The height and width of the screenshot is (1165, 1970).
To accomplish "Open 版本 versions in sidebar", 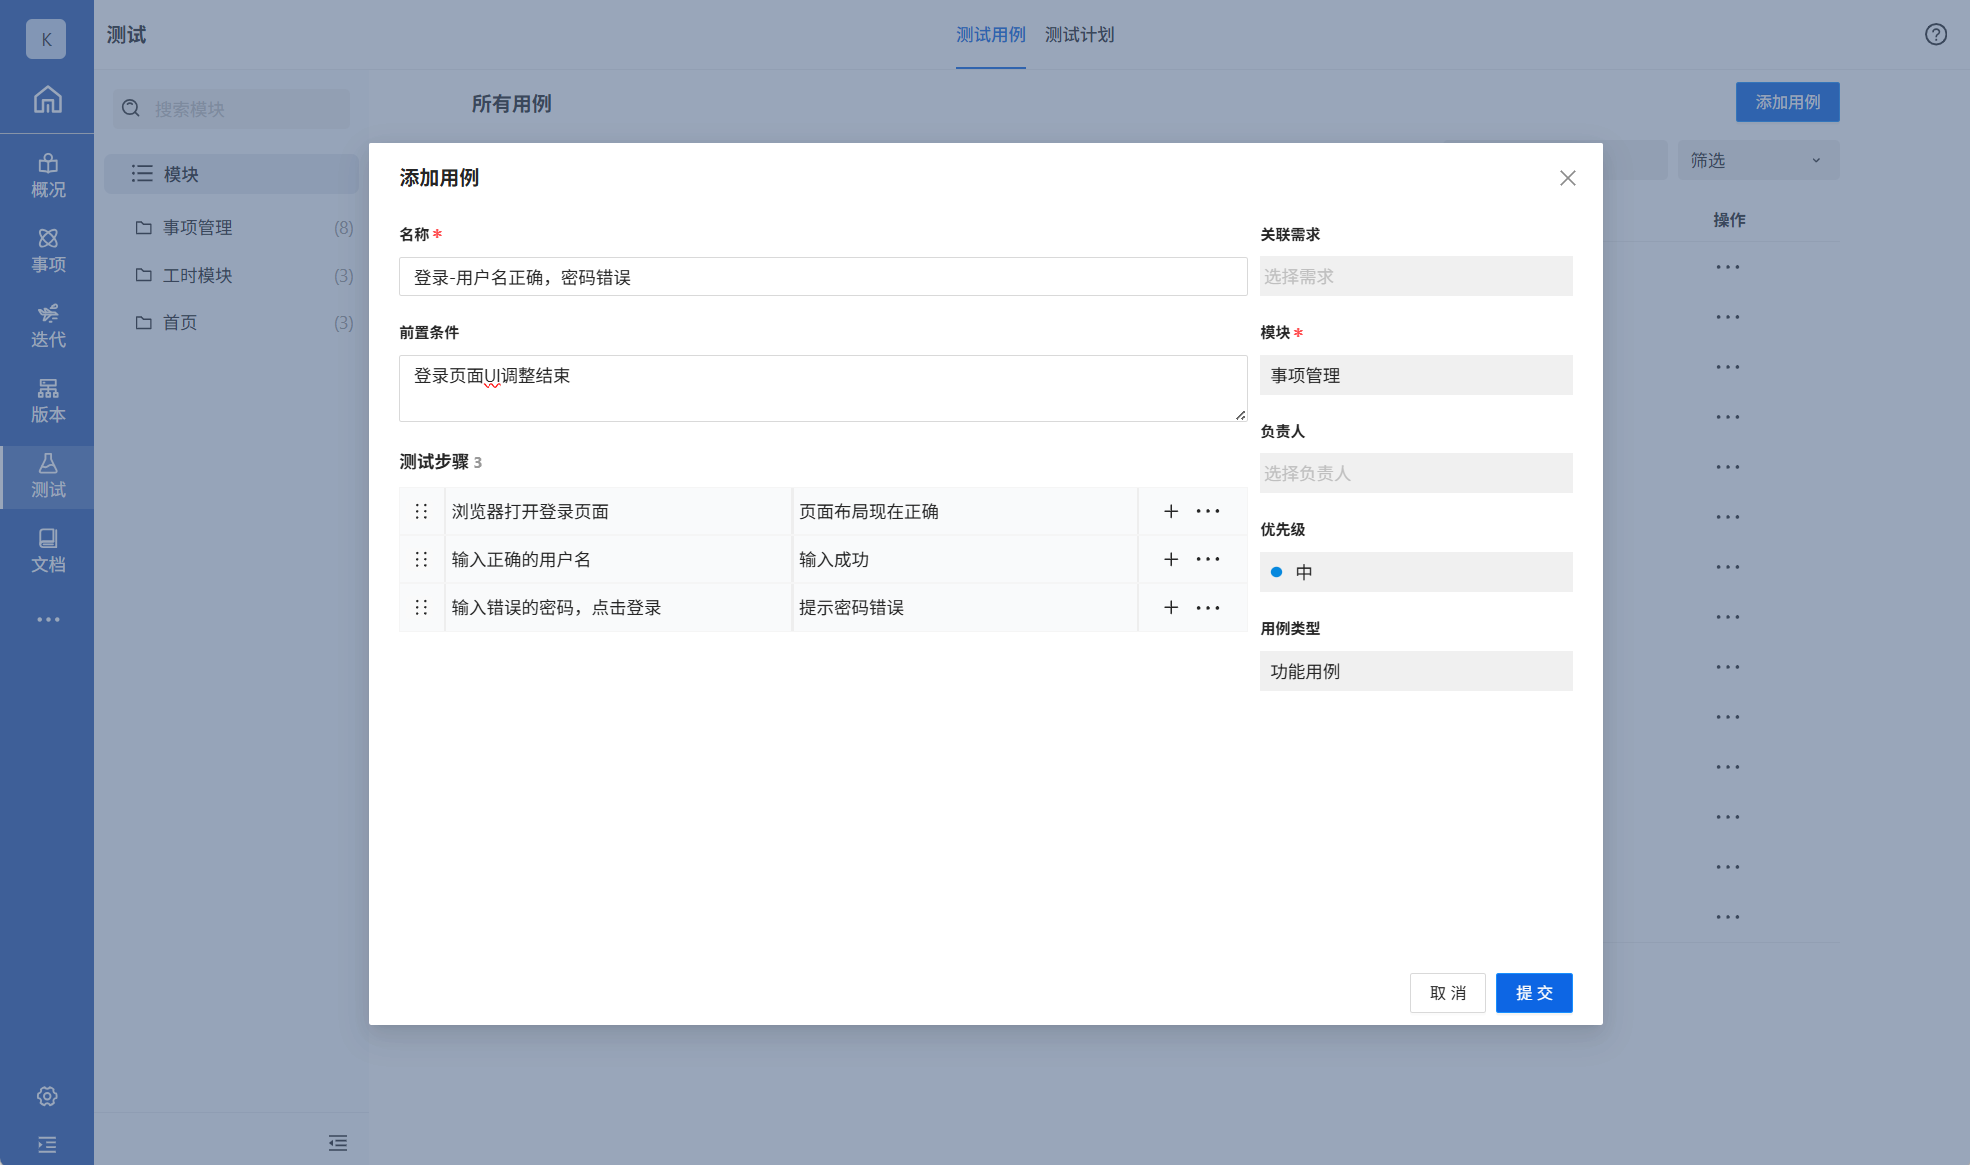I will (x=47, y=401).
